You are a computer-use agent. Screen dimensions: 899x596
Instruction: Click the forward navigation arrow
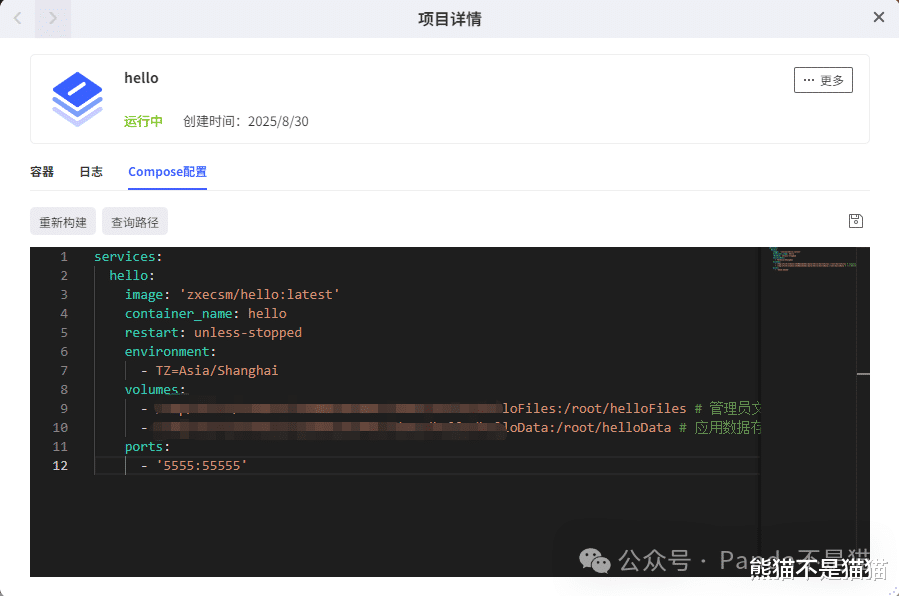click(x=53, y=18)
